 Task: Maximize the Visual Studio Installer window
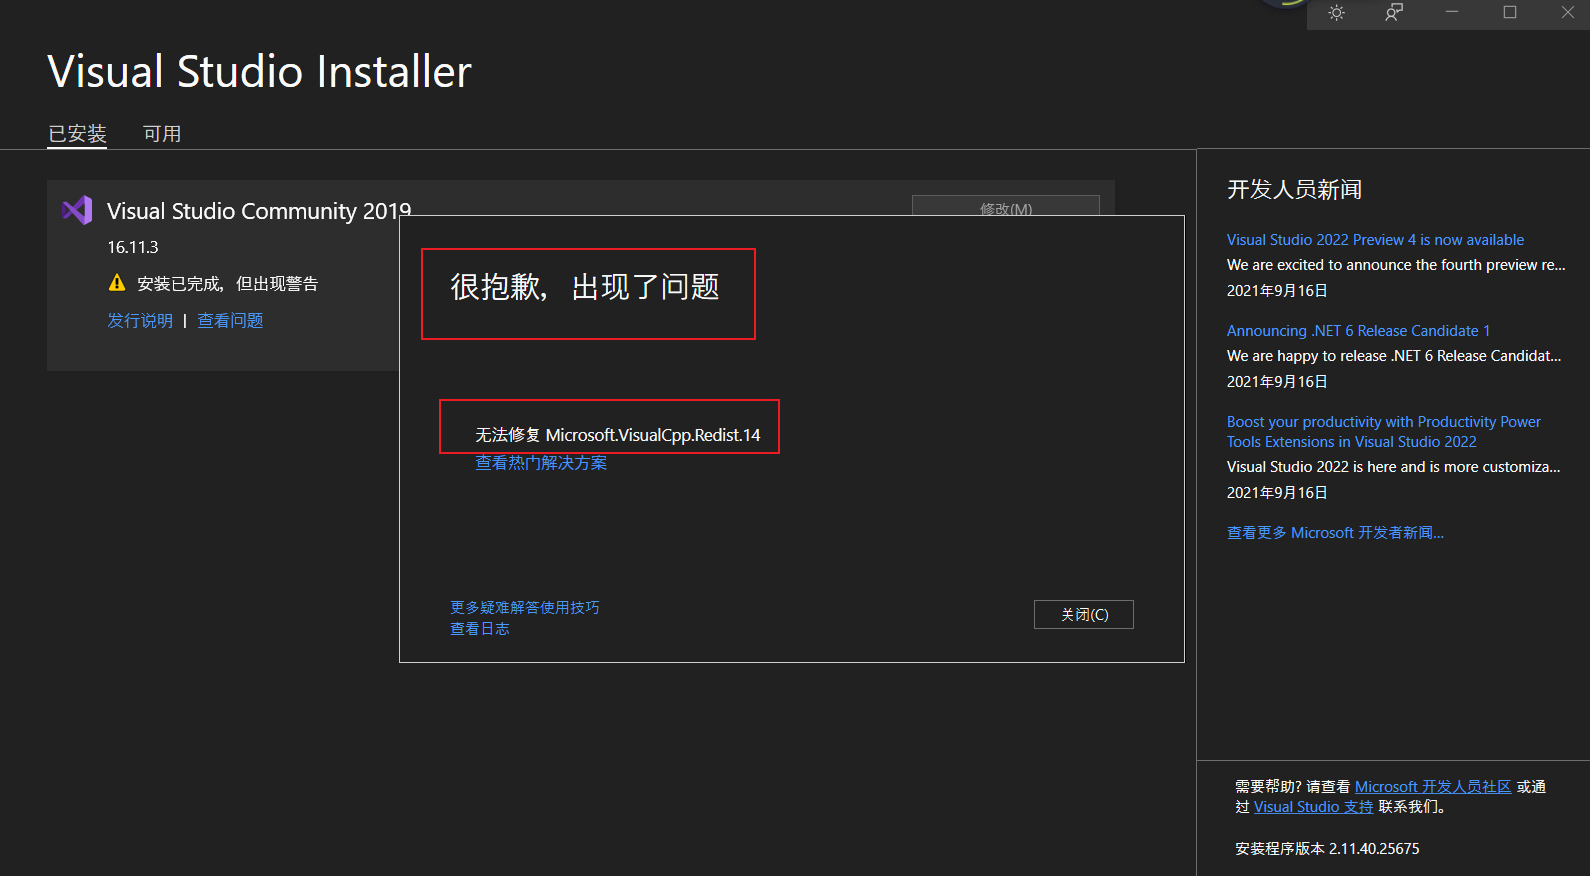click(1510, 12)
